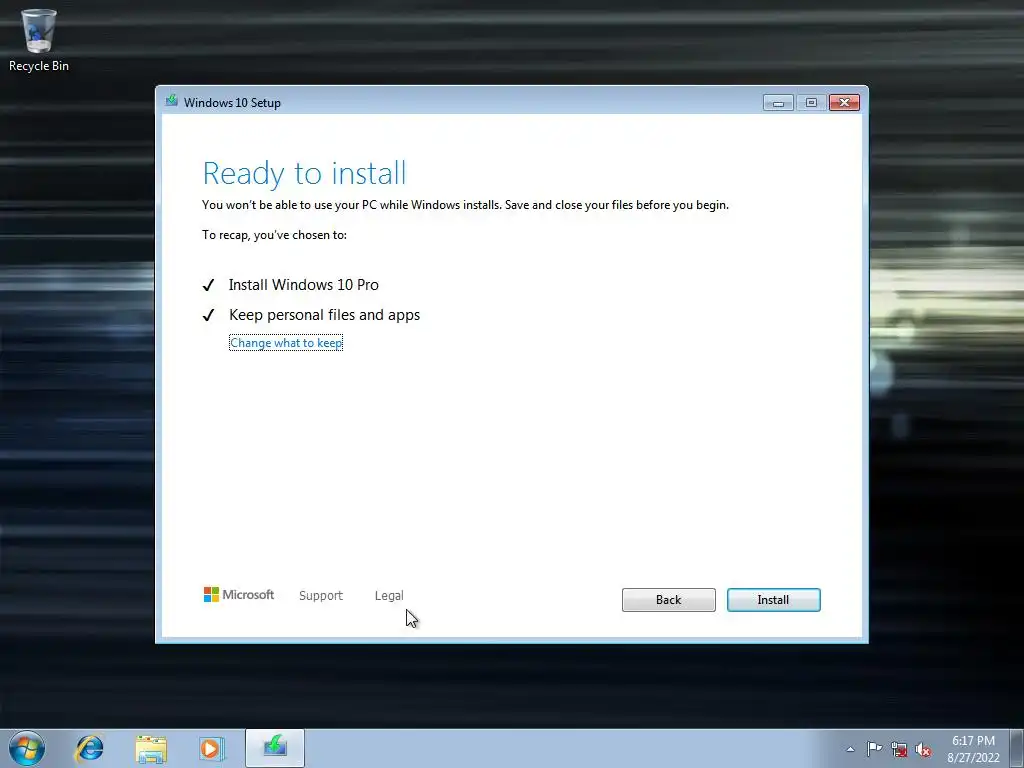Open the clock showing 6:17 PM

(x=973, y=749)
